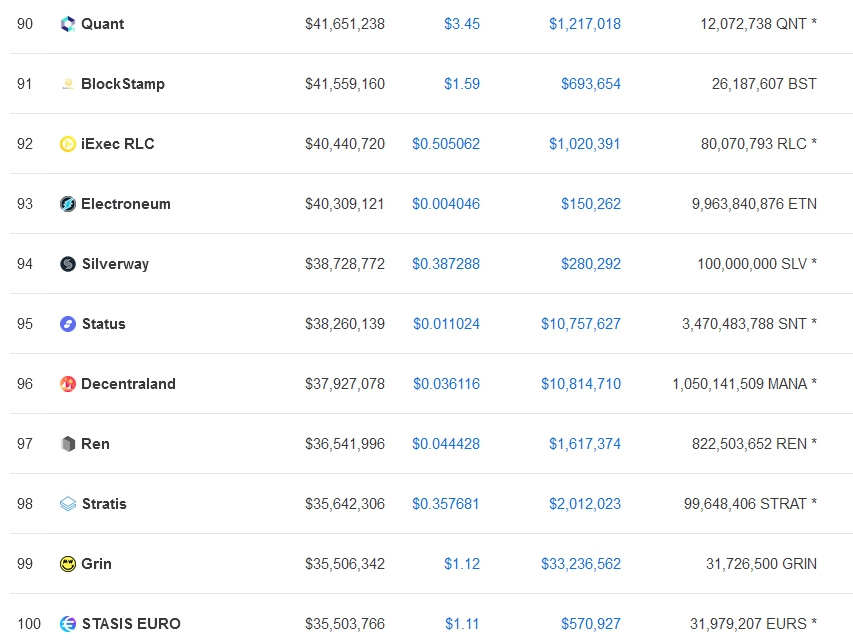Click Decentraland price $0.036116

447,384
